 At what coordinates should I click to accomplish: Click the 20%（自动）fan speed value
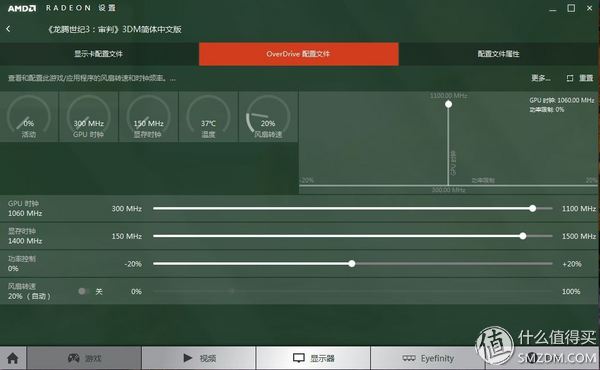pos(29,297)
